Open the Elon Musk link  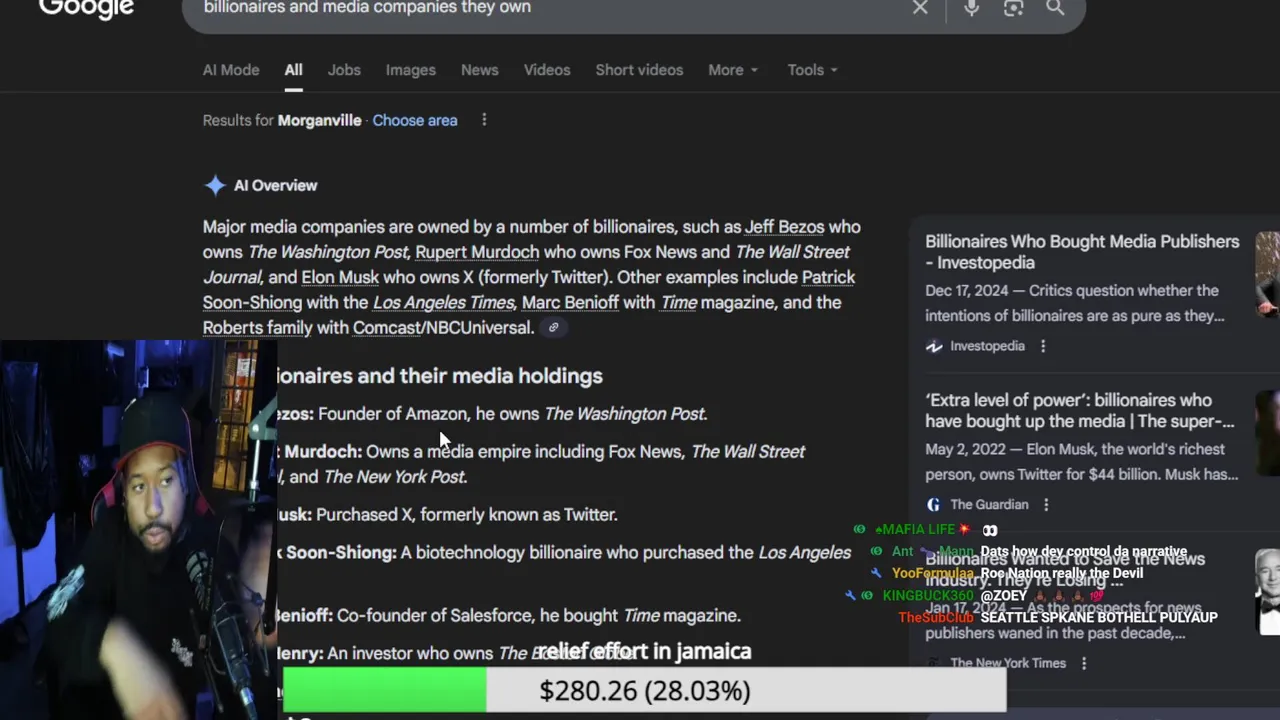coord(340,277)
